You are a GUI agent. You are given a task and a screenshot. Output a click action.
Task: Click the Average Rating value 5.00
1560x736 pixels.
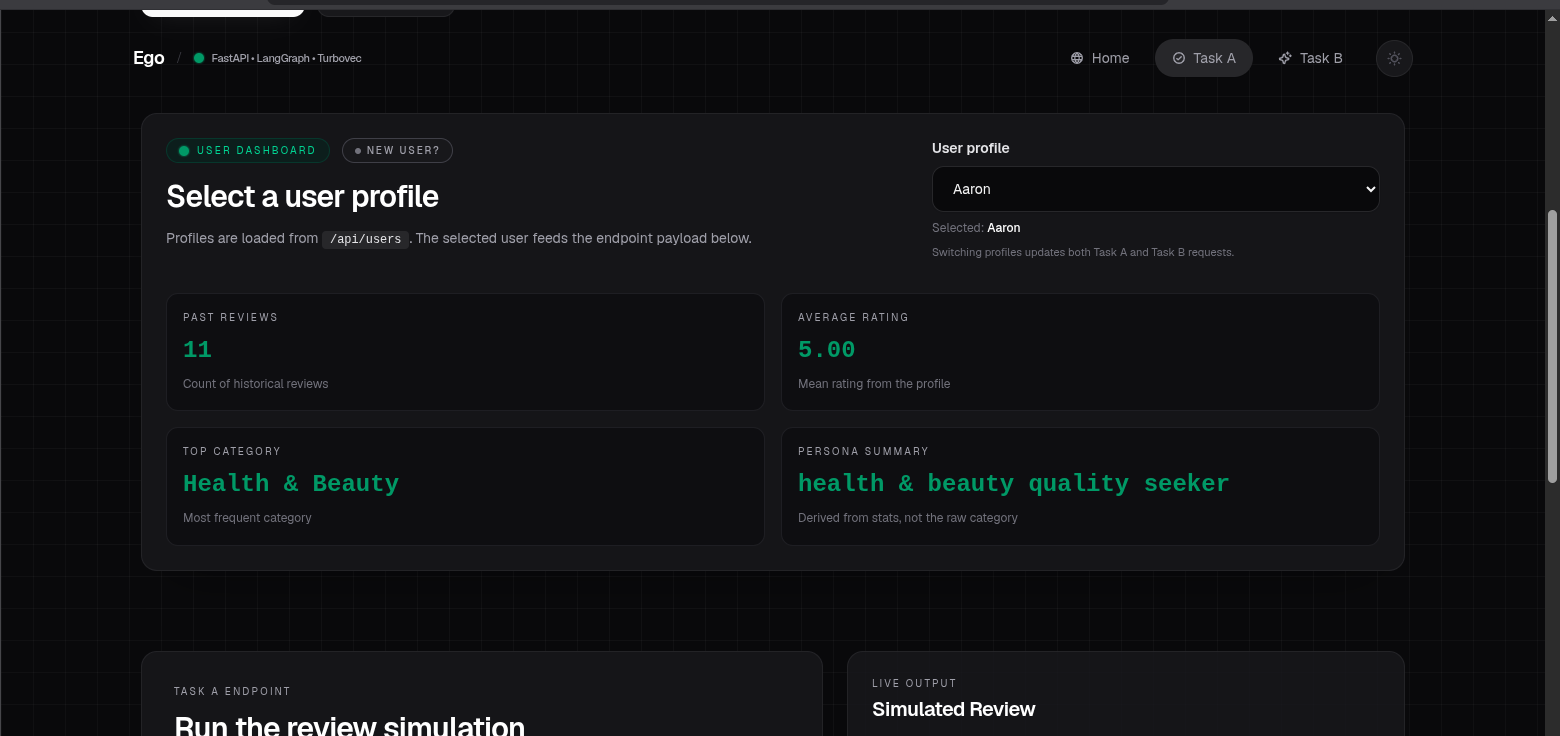tap(826, 350)
